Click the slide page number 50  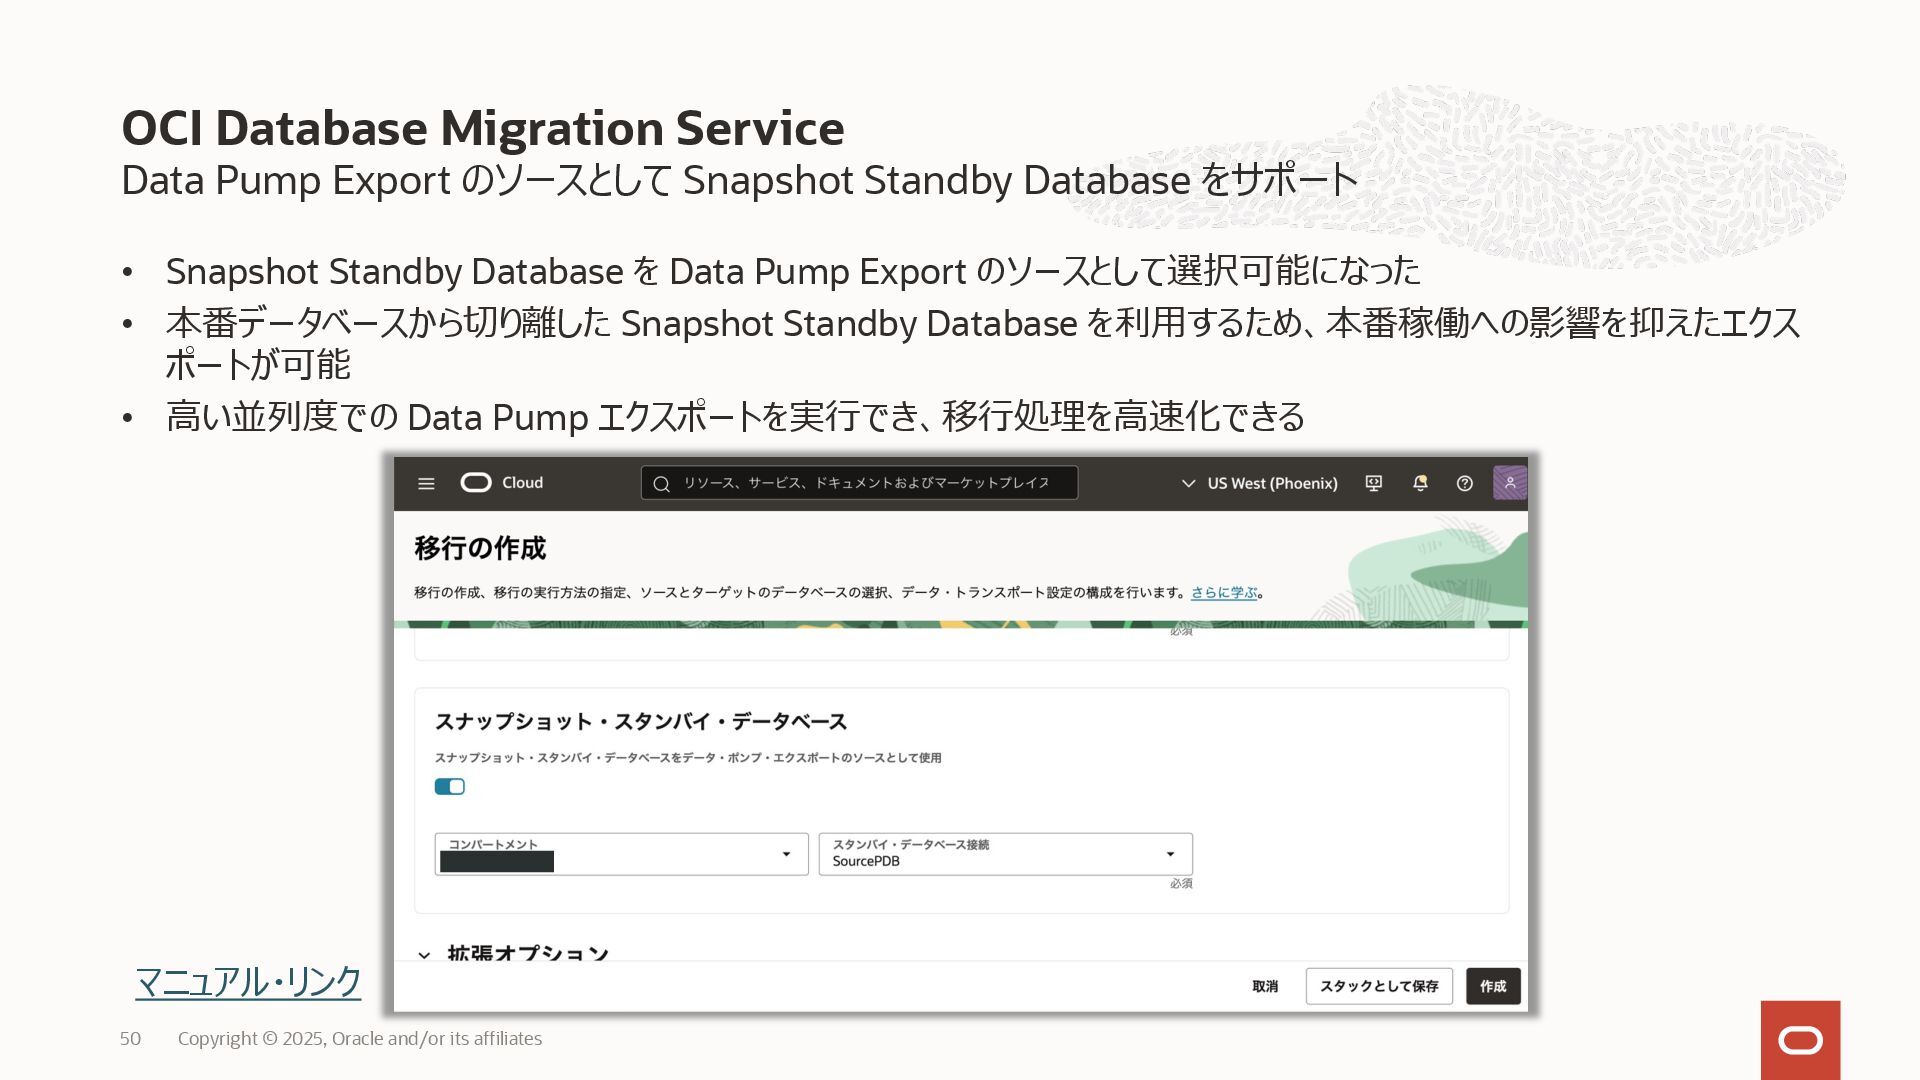pyautogui.click(x=130, y=1039)
